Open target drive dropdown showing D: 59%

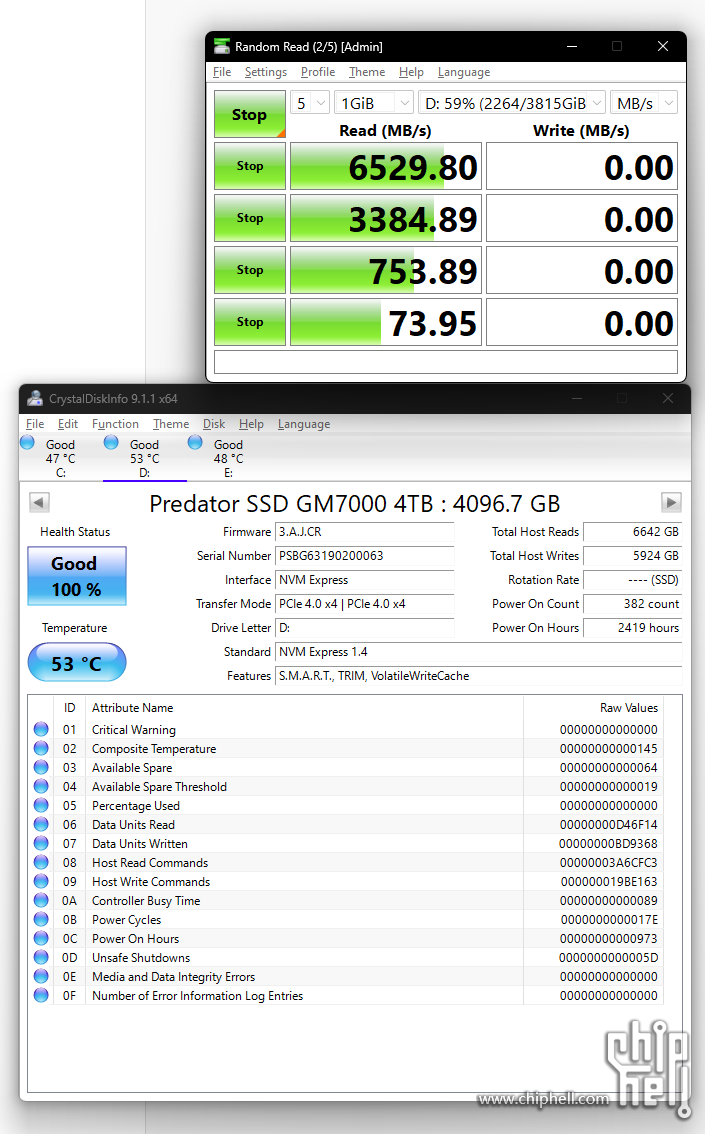pos(512,103)
